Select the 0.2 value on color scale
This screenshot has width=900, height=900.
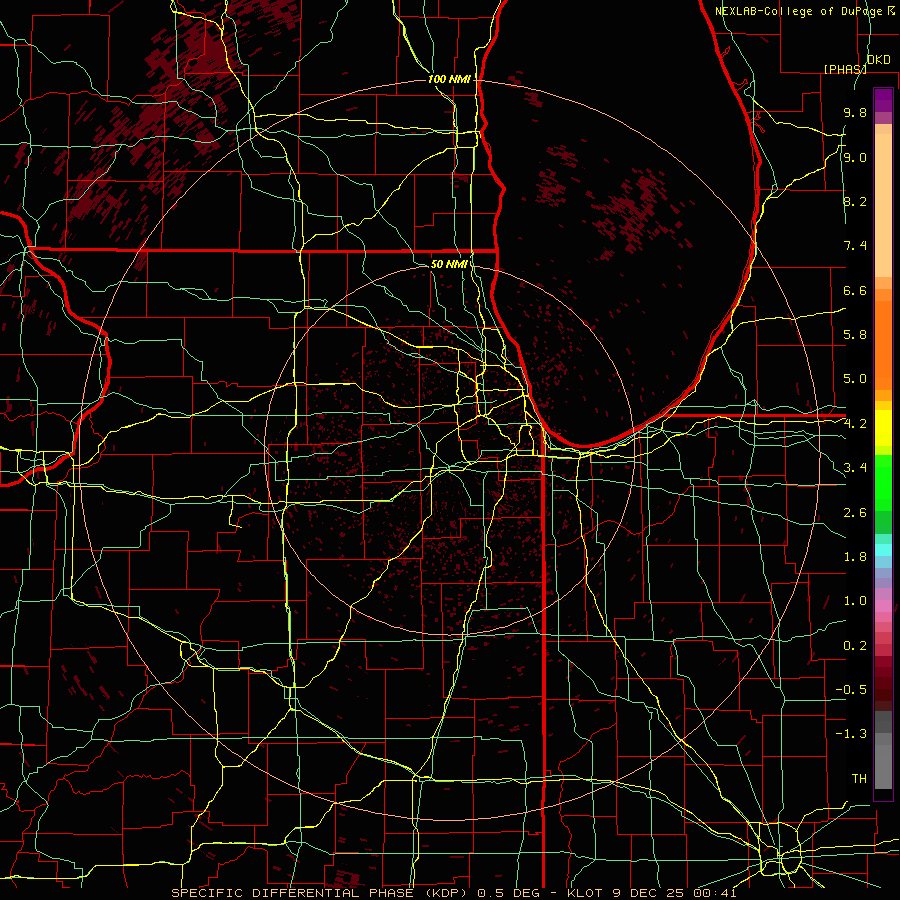tap(855, 646)
